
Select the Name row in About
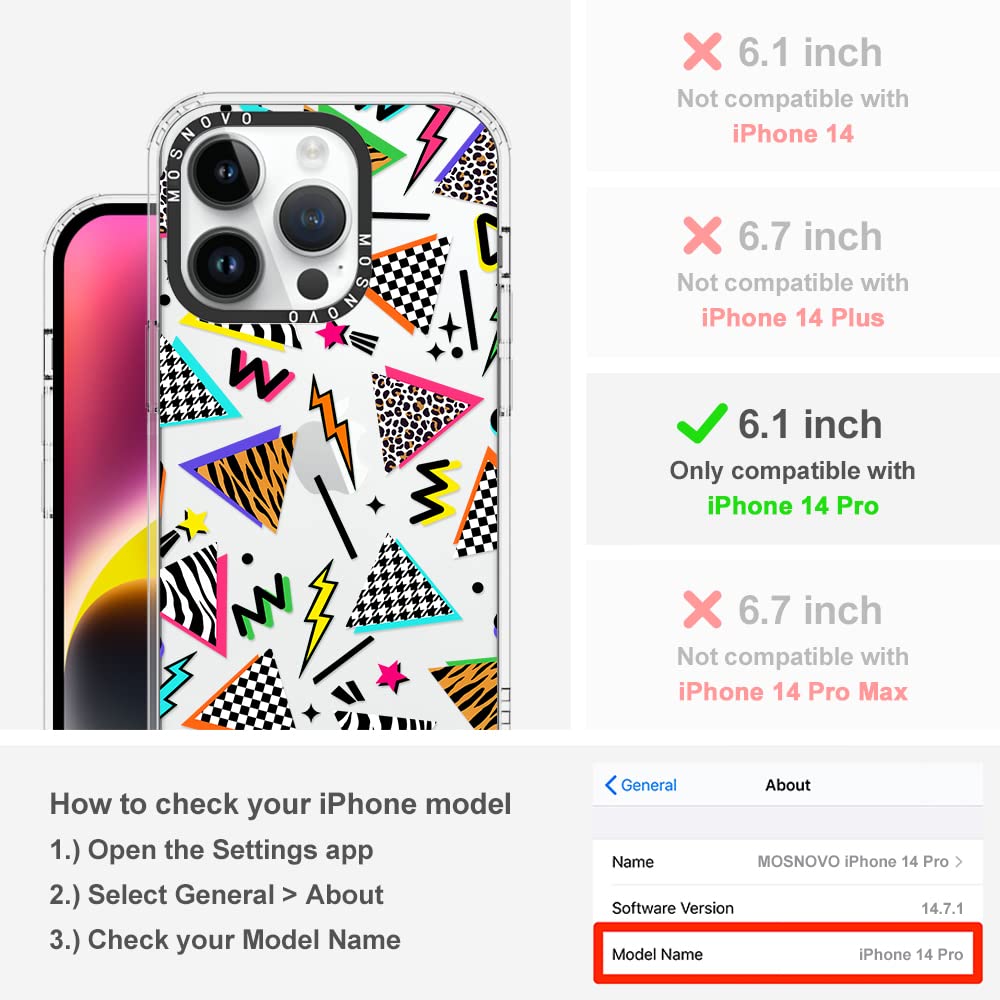(x=788, y=862)
